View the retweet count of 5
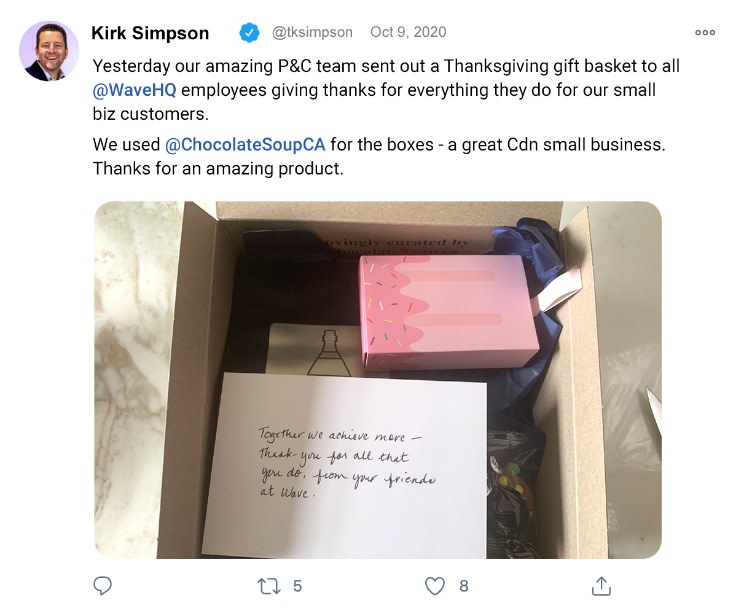 point(297,586)
